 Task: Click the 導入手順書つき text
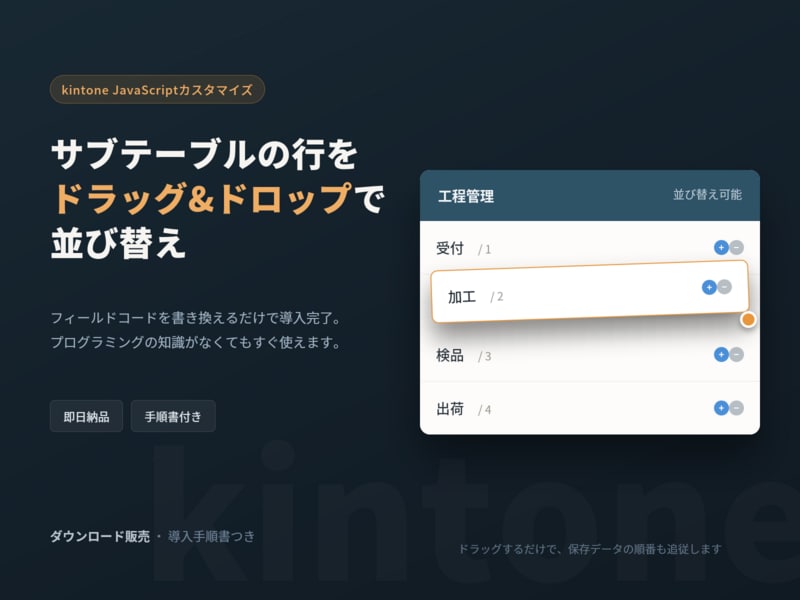pos(211,536)
